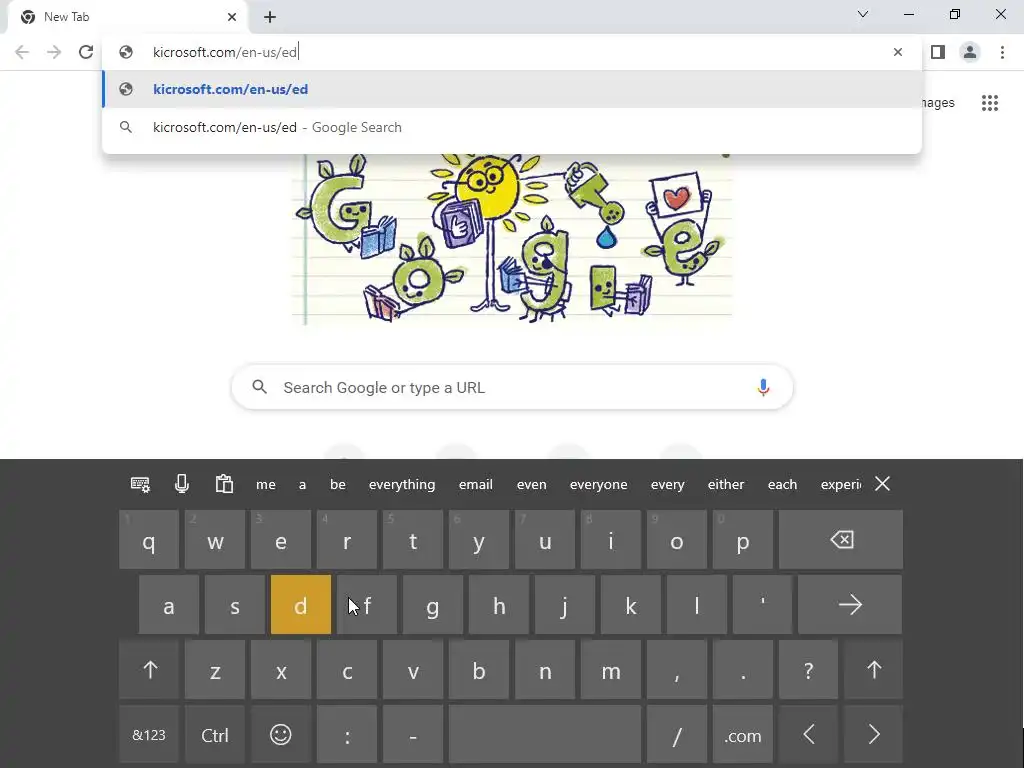Click the Search Google or type URL box
1024x768 pixels.
pos(512,387)
